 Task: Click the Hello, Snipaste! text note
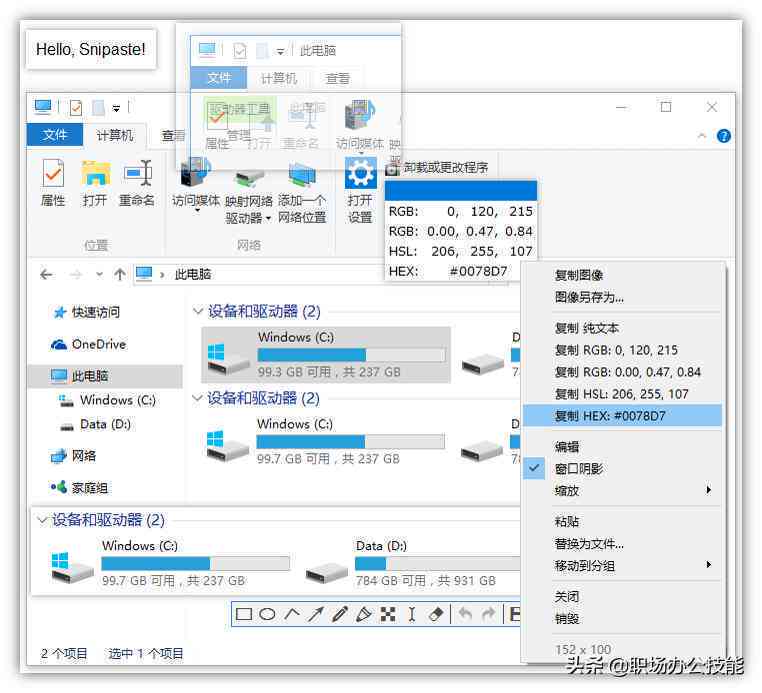pyautogui.click(x=91, y=49)
